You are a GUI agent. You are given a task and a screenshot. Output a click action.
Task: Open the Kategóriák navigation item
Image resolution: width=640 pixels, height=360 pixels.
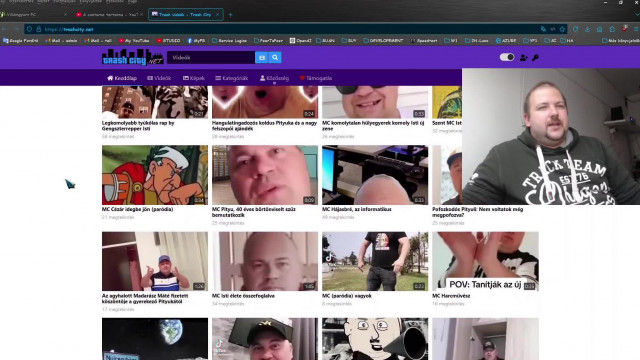tap(231, 78)
